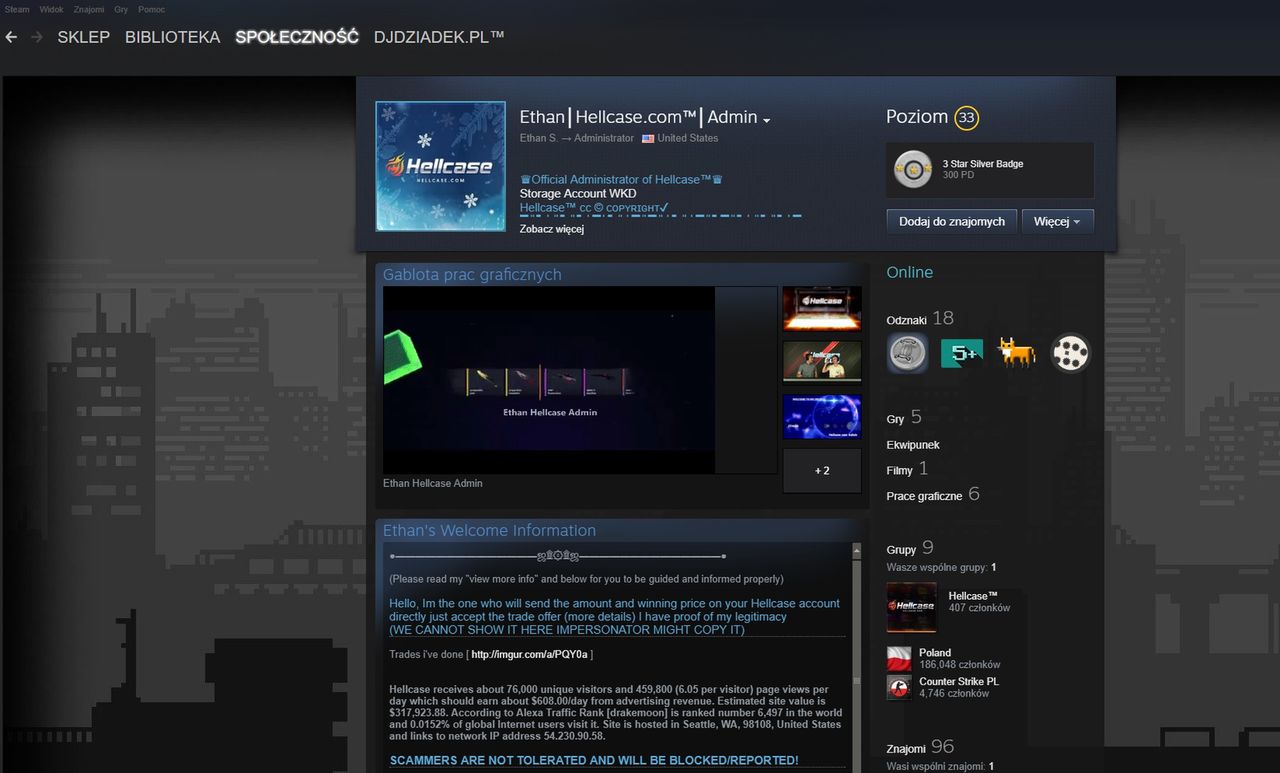Click the United States flag icon
Viewport: 1280px width, 773px height.
[648, 138]
